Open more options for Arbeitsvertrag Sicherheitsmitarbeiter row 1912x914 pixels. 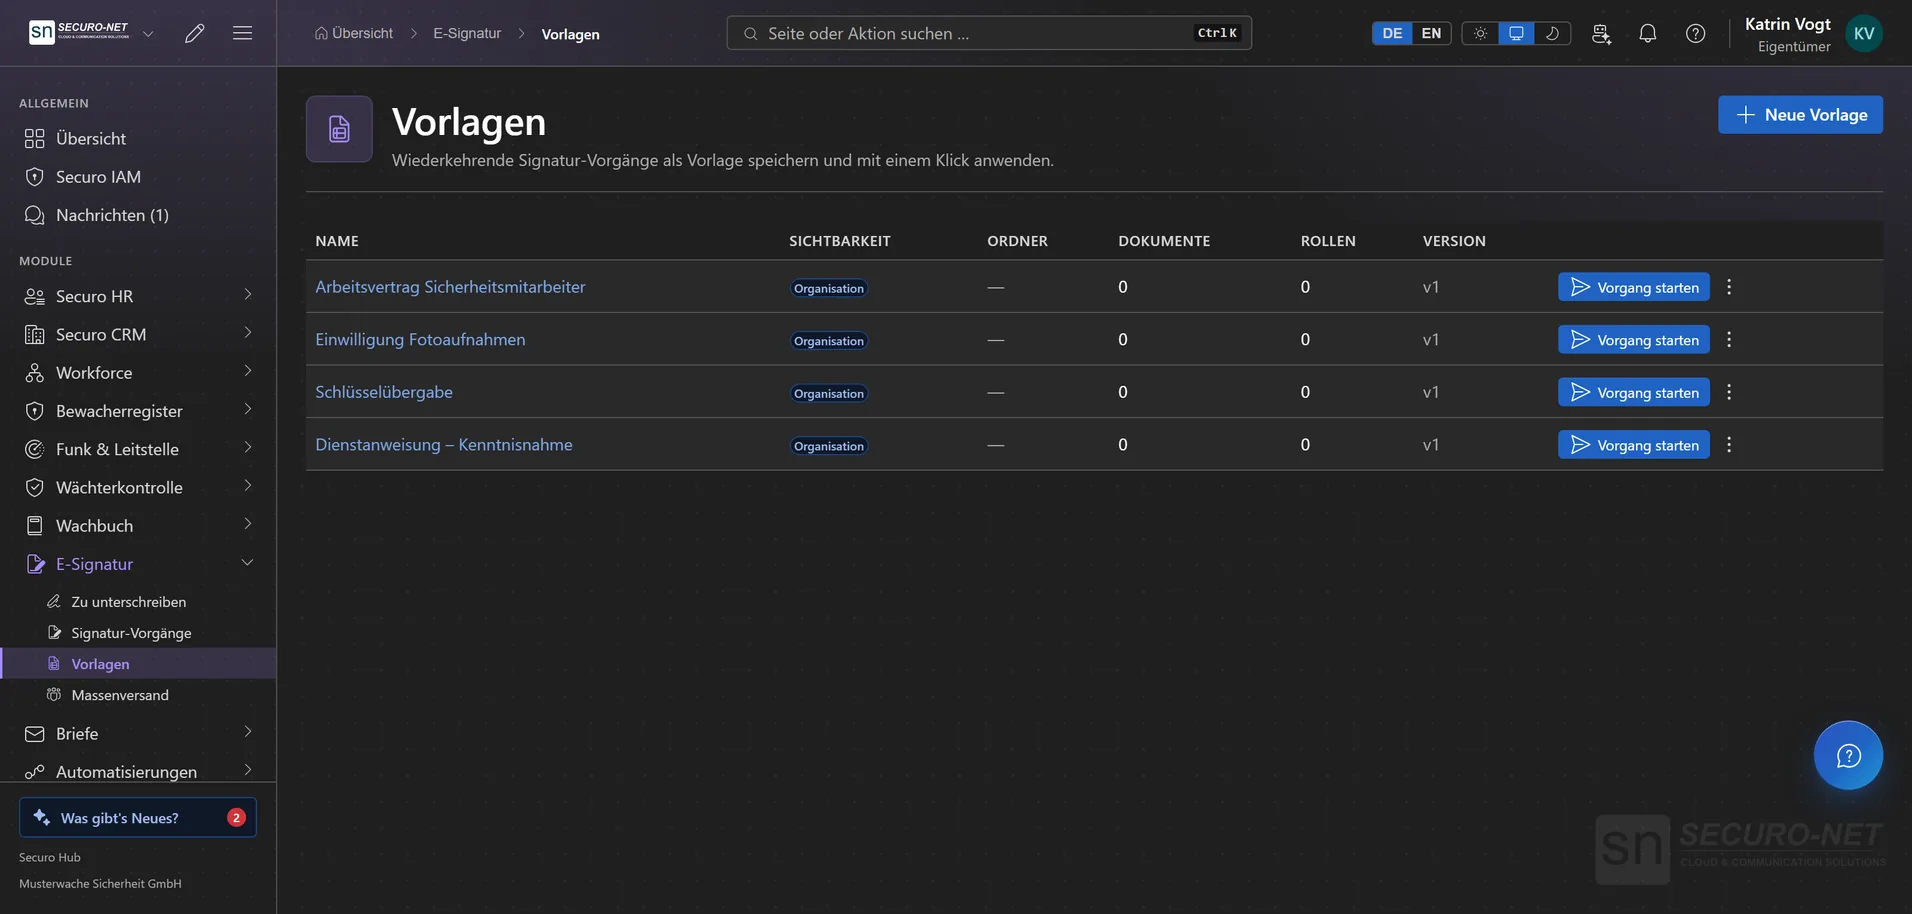1729,287
